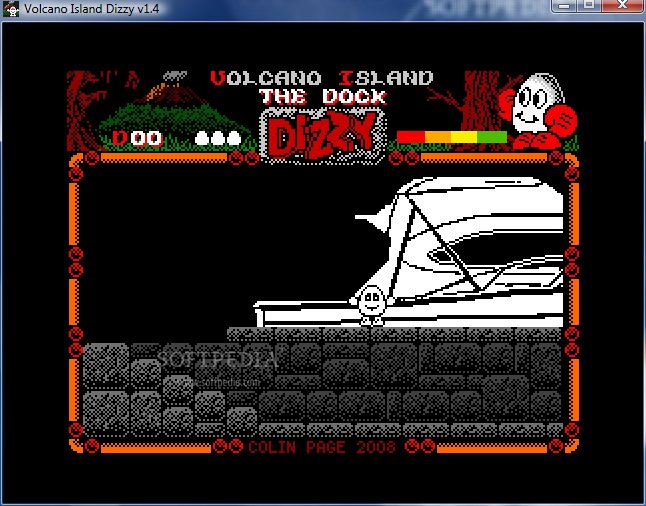
Task: Click the multicolor energy bar
Action: [452, 137]
